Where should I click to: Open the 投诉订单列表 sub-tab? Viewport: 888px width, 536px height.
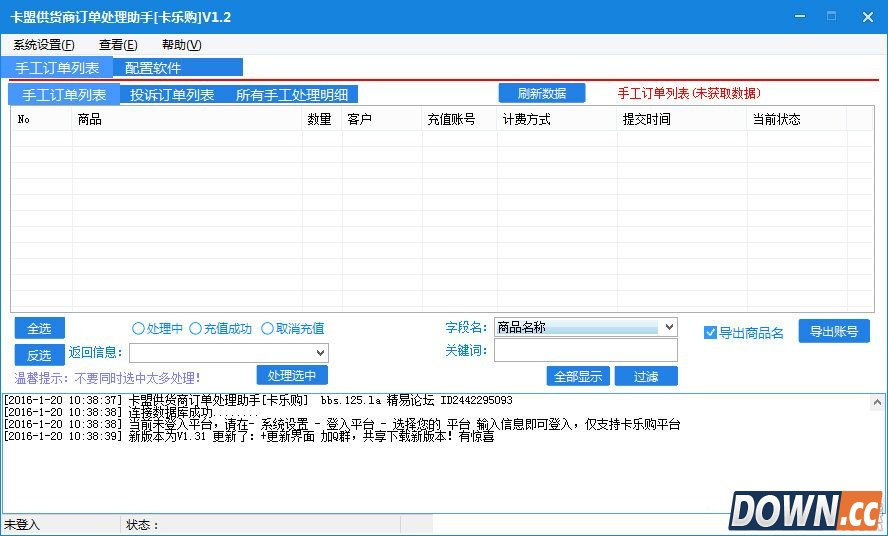pos(172,95)
